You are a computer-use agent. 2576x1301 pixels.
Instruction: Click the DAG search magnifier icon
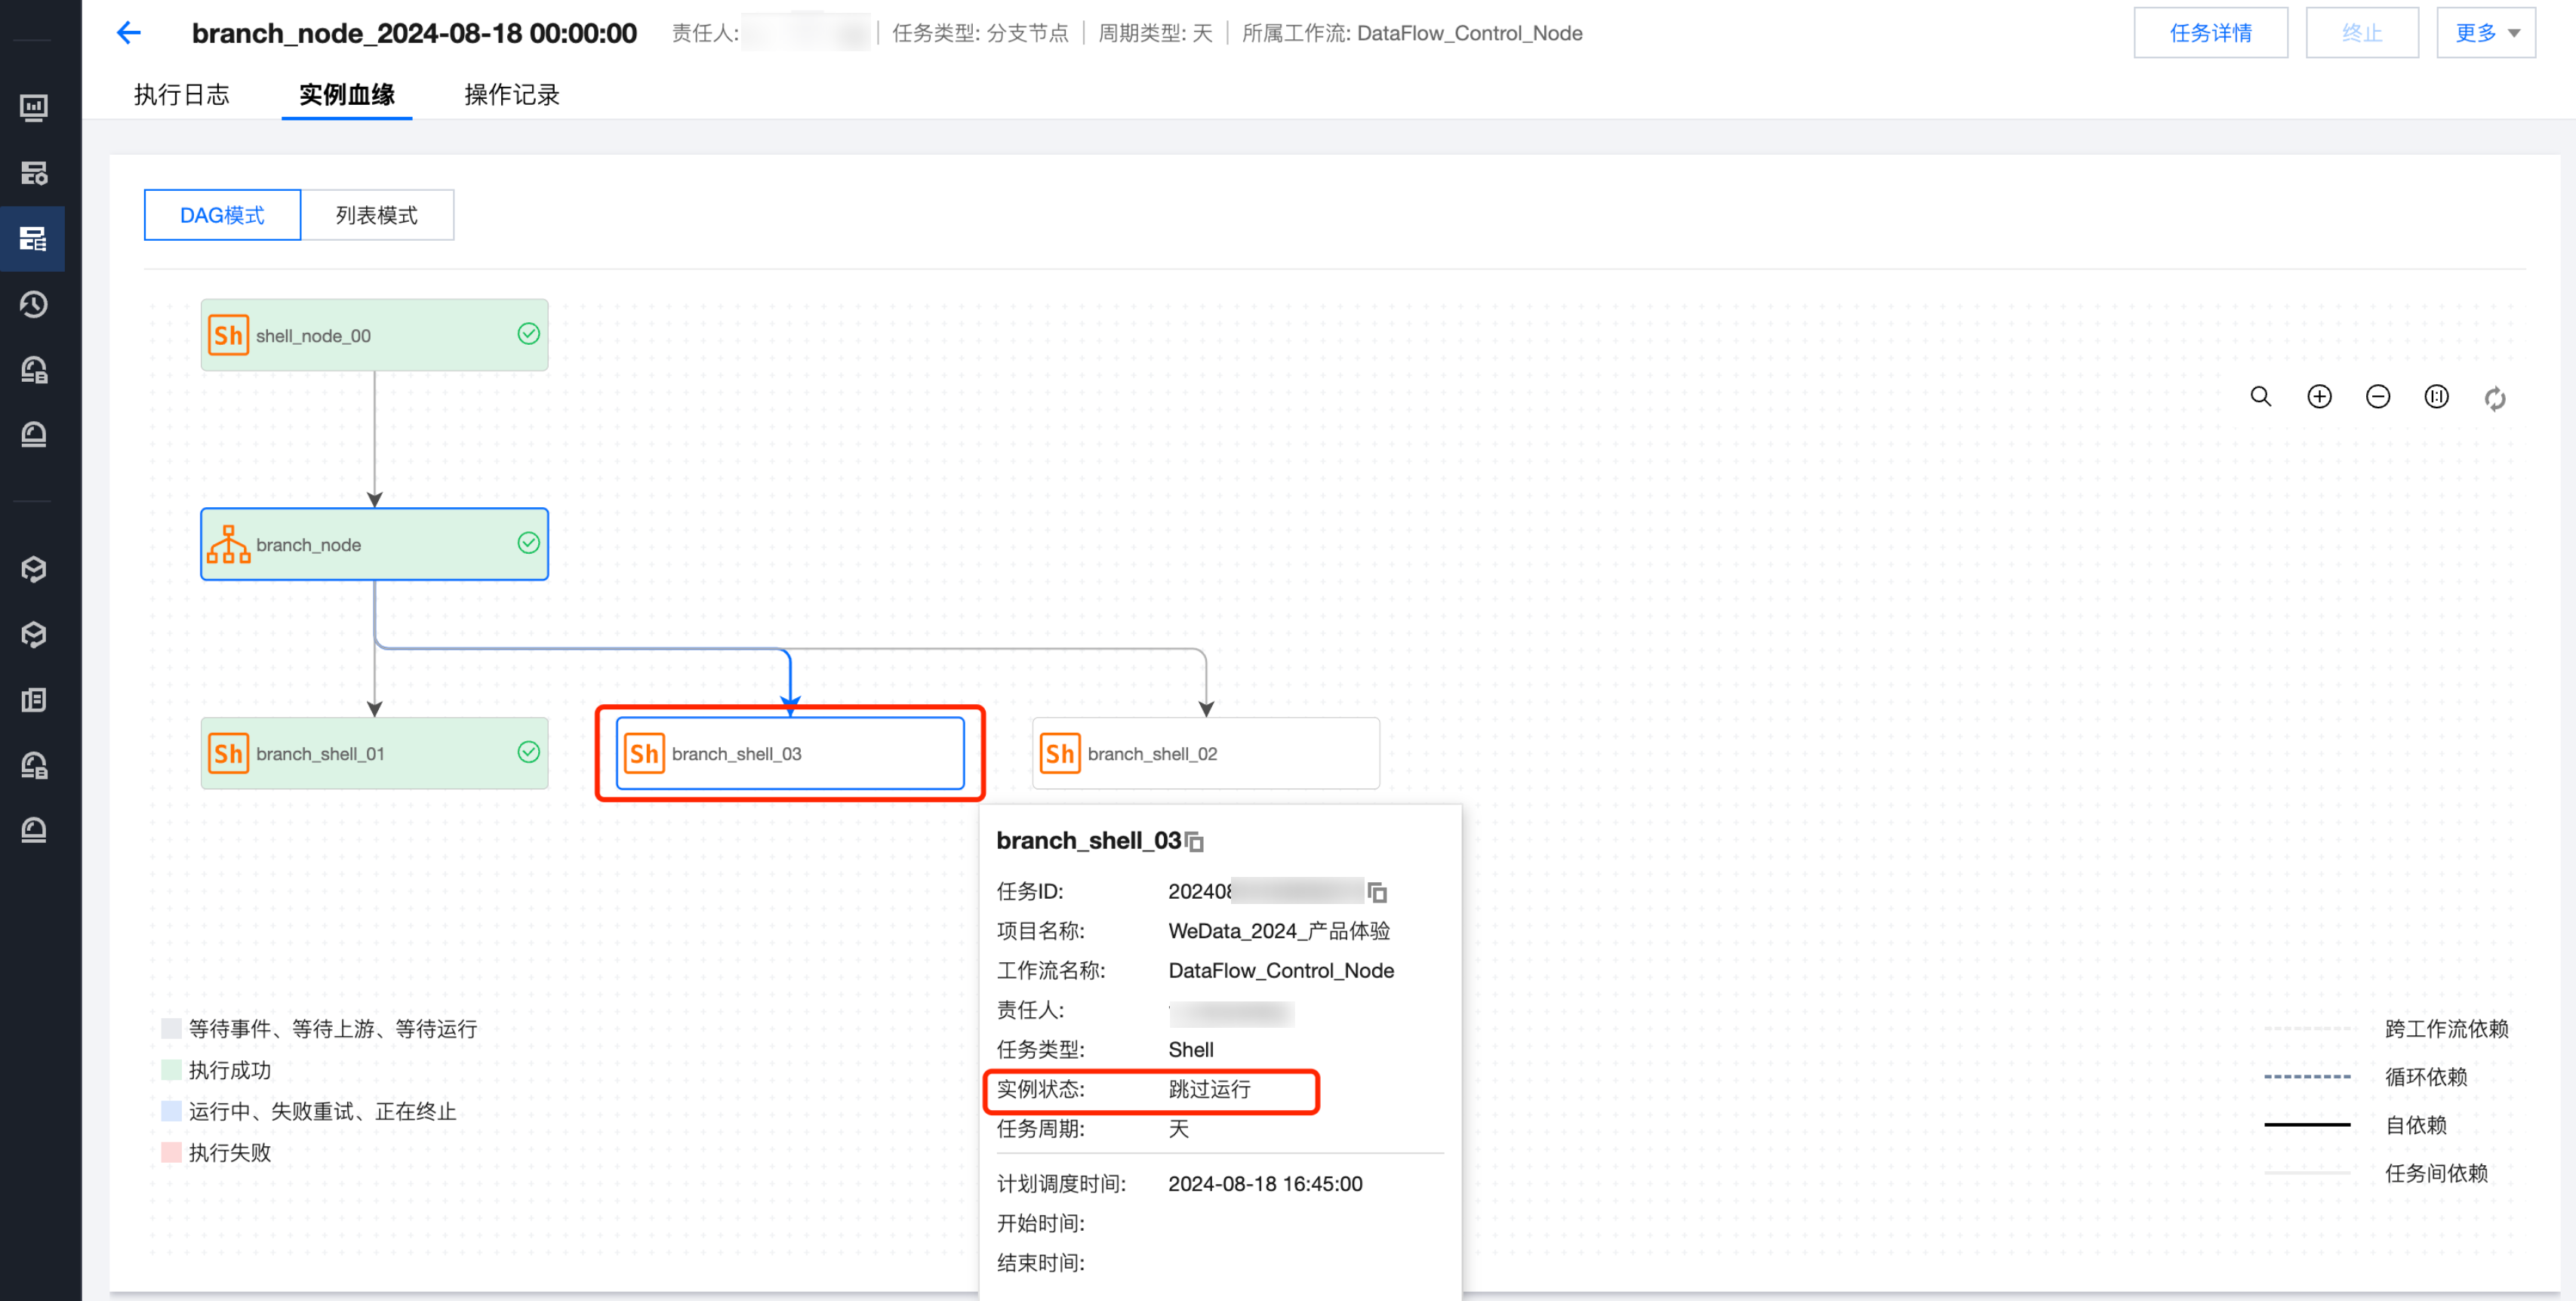(2260, 397)
